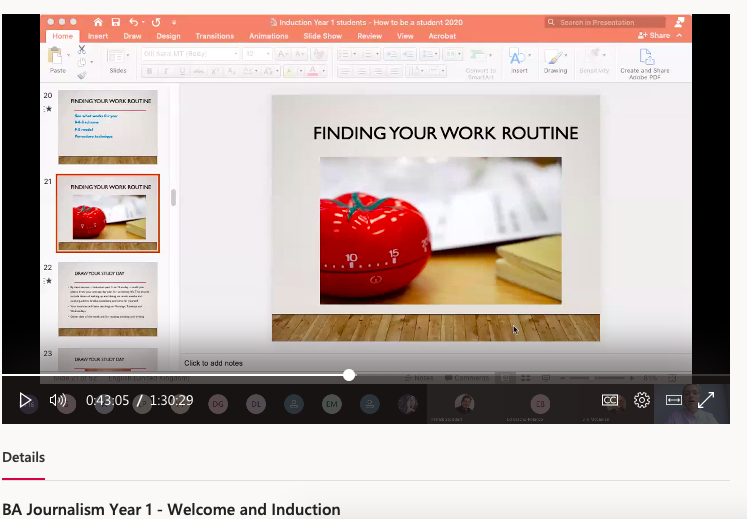Open the font name combo box
This screenshot has width=747, height=519.
click(191, 54)
